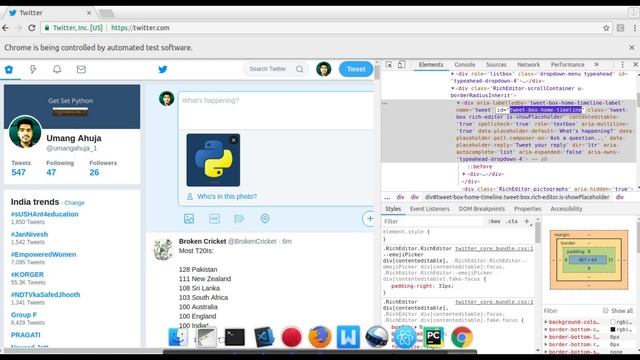
Task: Open Notifications bell icon
Action: 57,69
